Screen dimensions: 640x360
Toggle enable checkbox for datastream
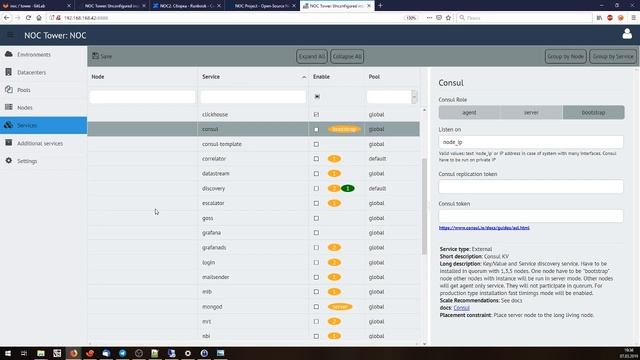click(x=316, y=173)
